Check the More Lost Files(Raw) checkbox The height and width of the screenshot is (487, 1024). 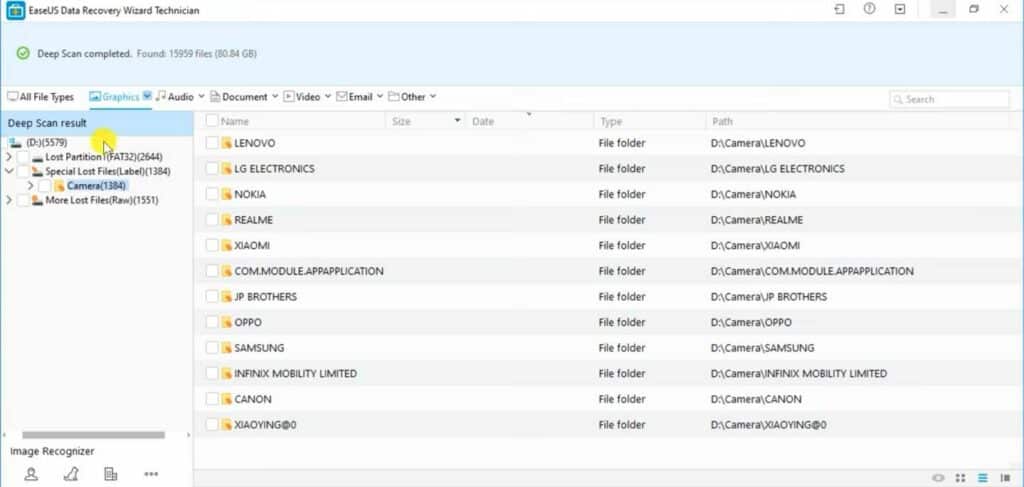pyautogui.click(x=24, y=200)
